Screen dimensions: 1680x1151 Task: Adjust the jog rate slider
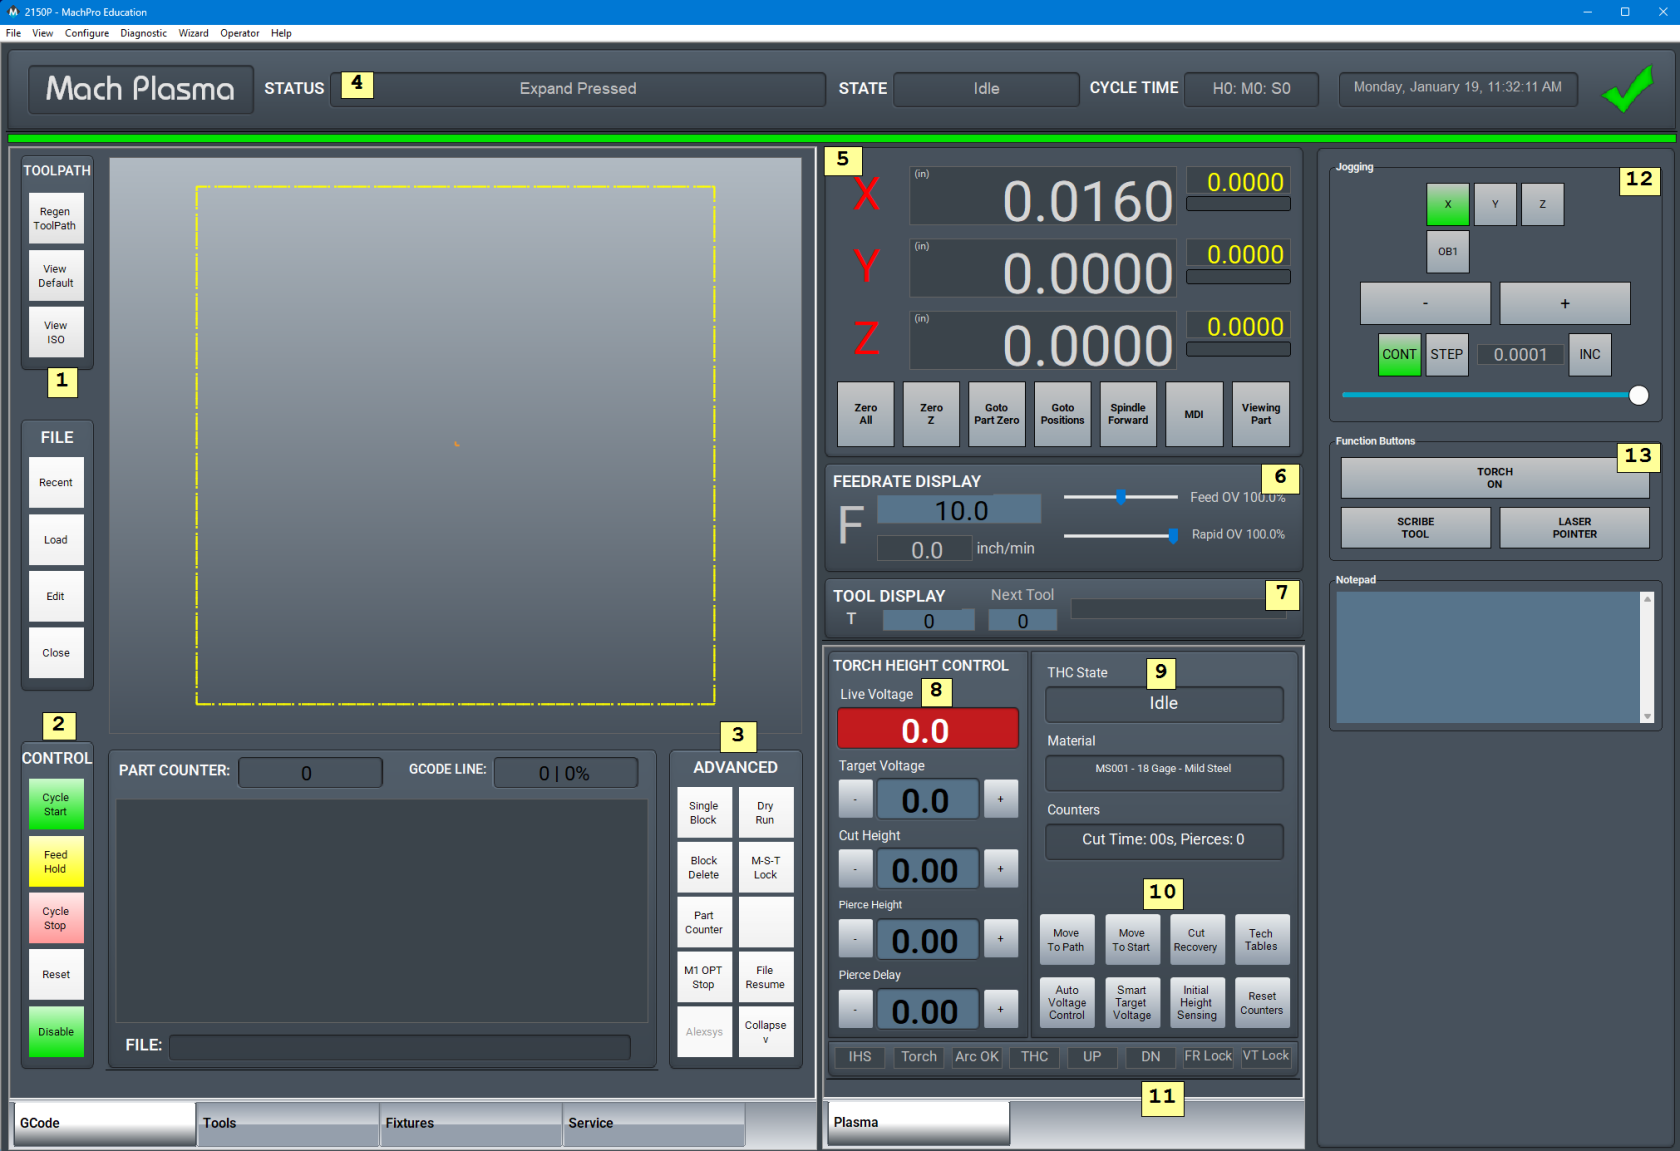1494,395
